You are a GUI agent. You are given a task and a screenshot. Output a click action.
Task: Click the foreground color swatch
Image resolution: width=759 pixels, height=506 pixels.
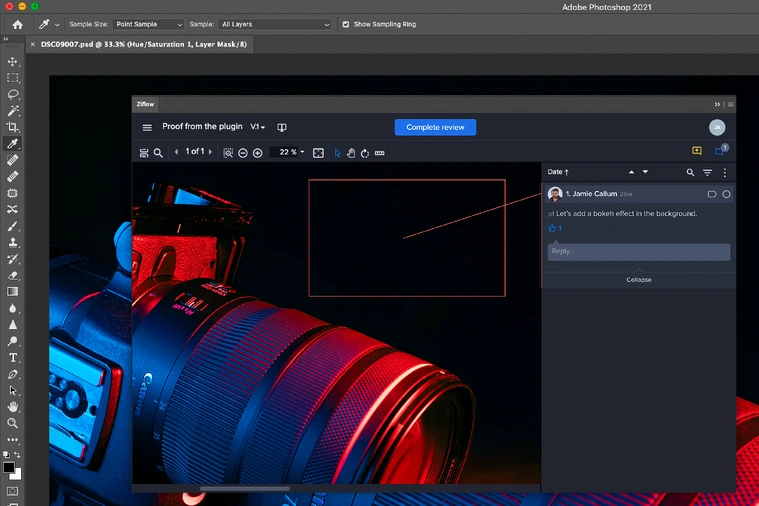tap(9, 467)
